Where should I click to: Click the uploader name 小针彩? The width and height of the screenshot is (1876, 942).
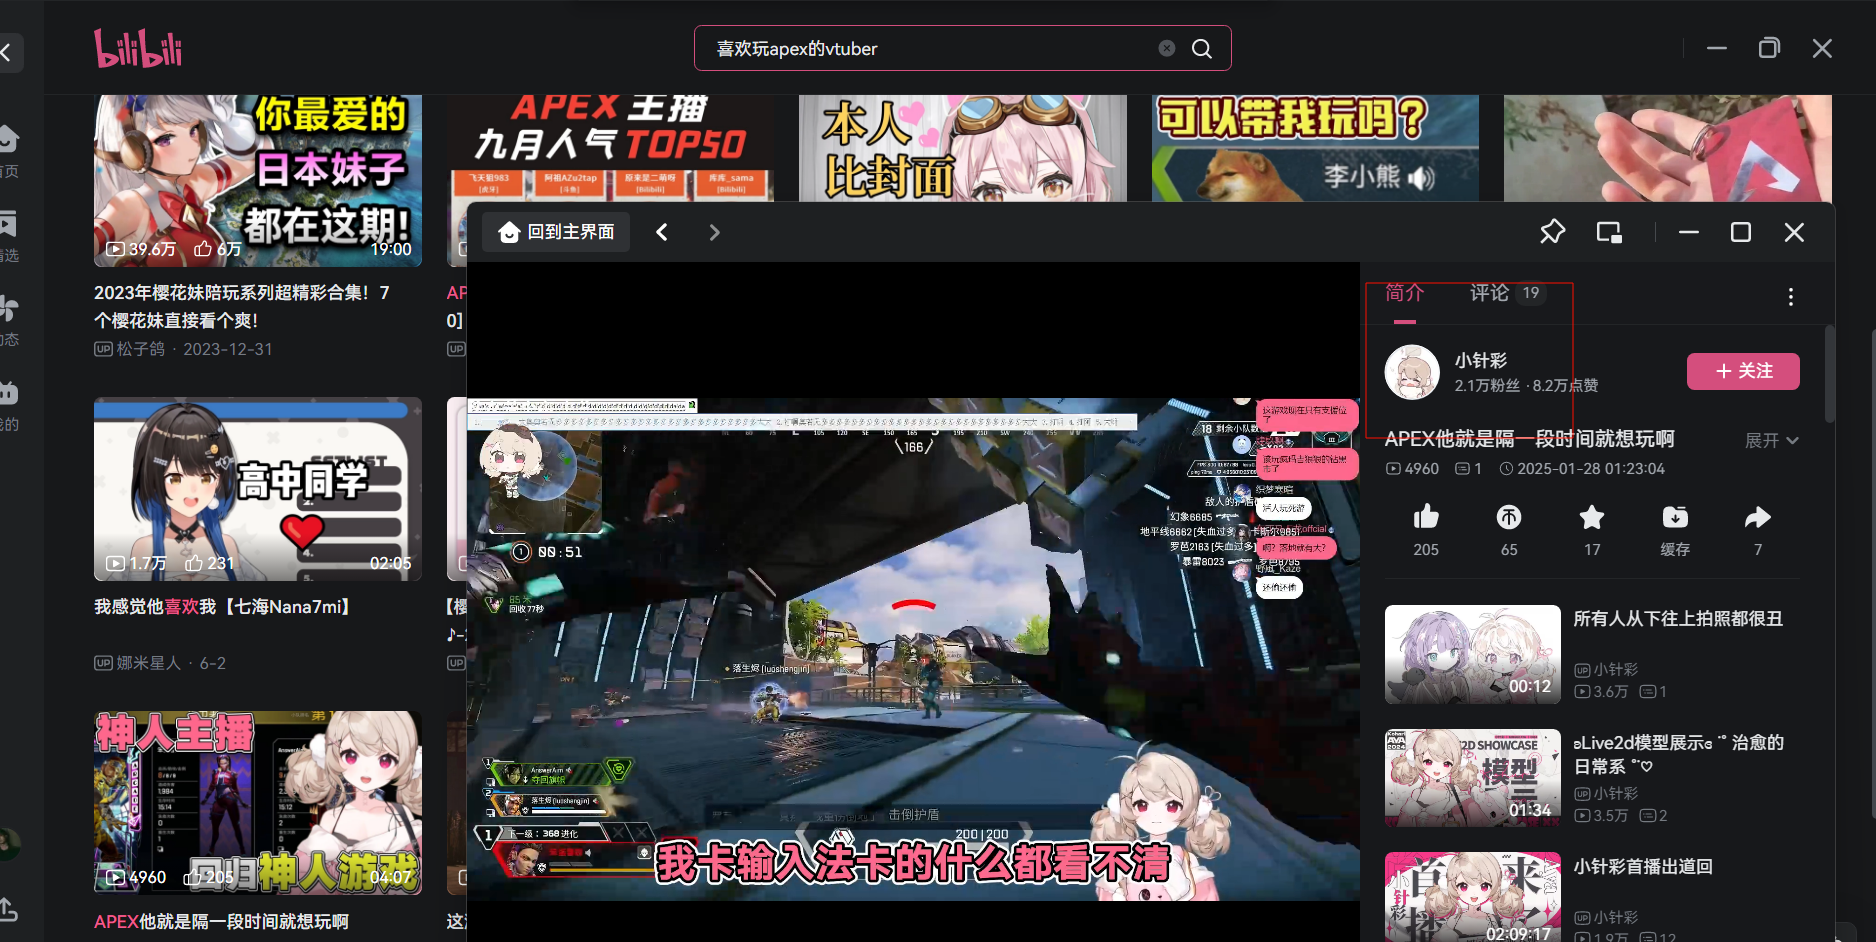pyautogui.click(x=1480, y=360)
